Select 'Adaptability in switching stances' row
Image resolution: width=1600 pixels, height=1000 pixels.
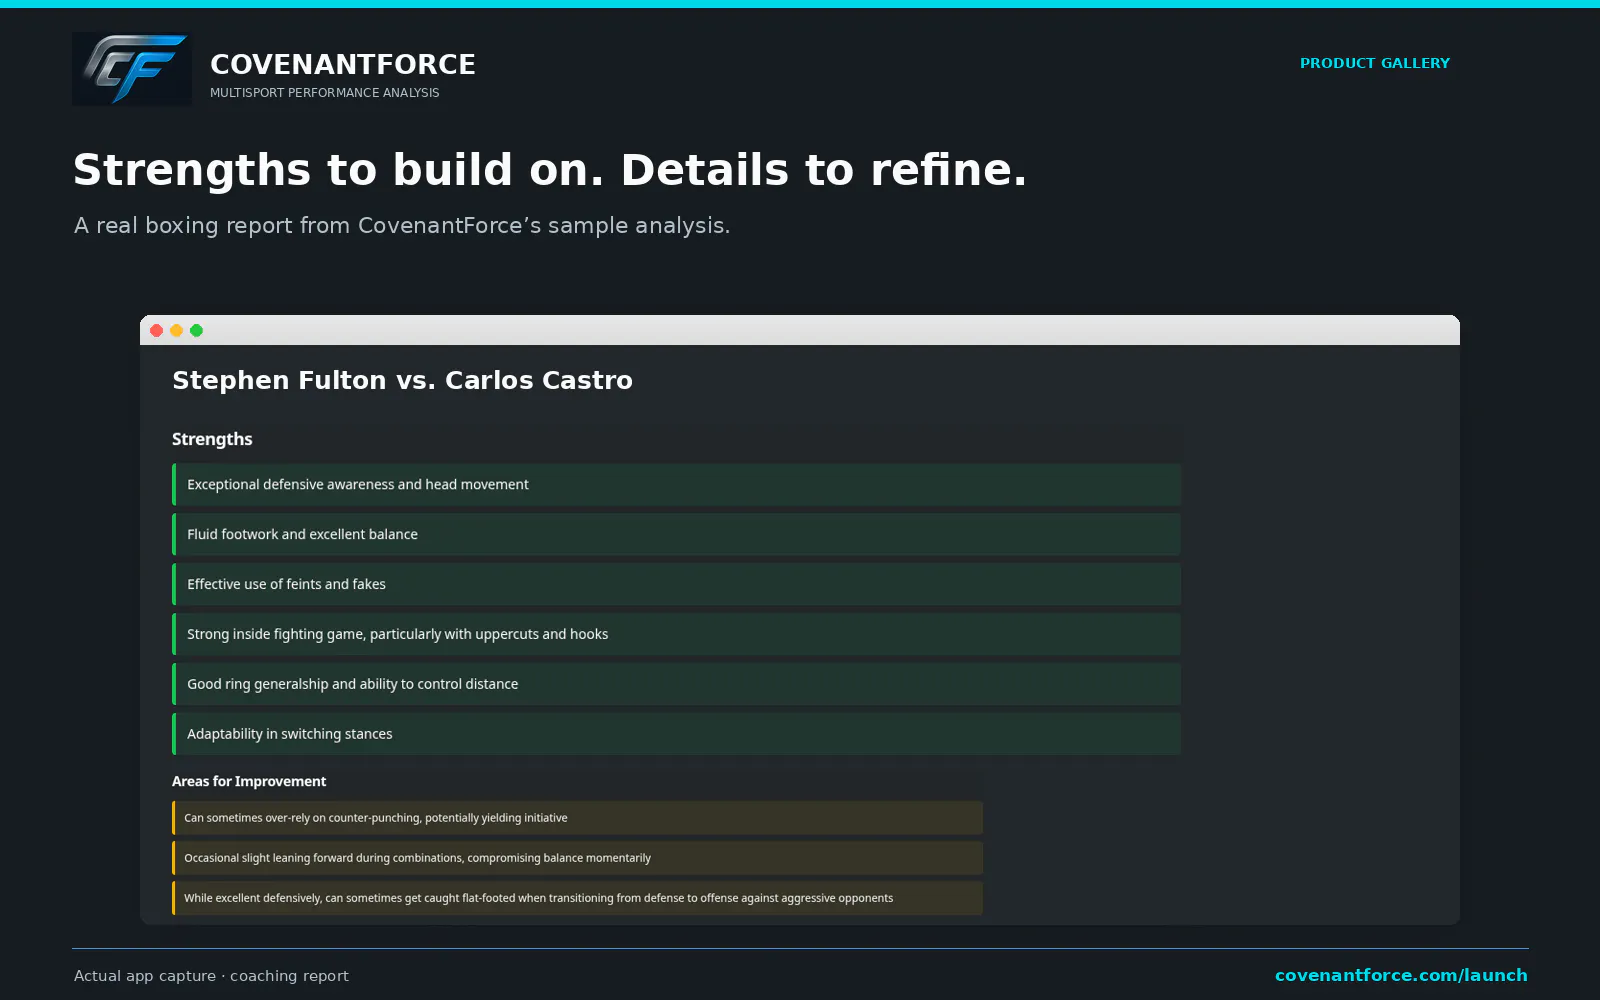pyautogui.click(x=676, y=734)
